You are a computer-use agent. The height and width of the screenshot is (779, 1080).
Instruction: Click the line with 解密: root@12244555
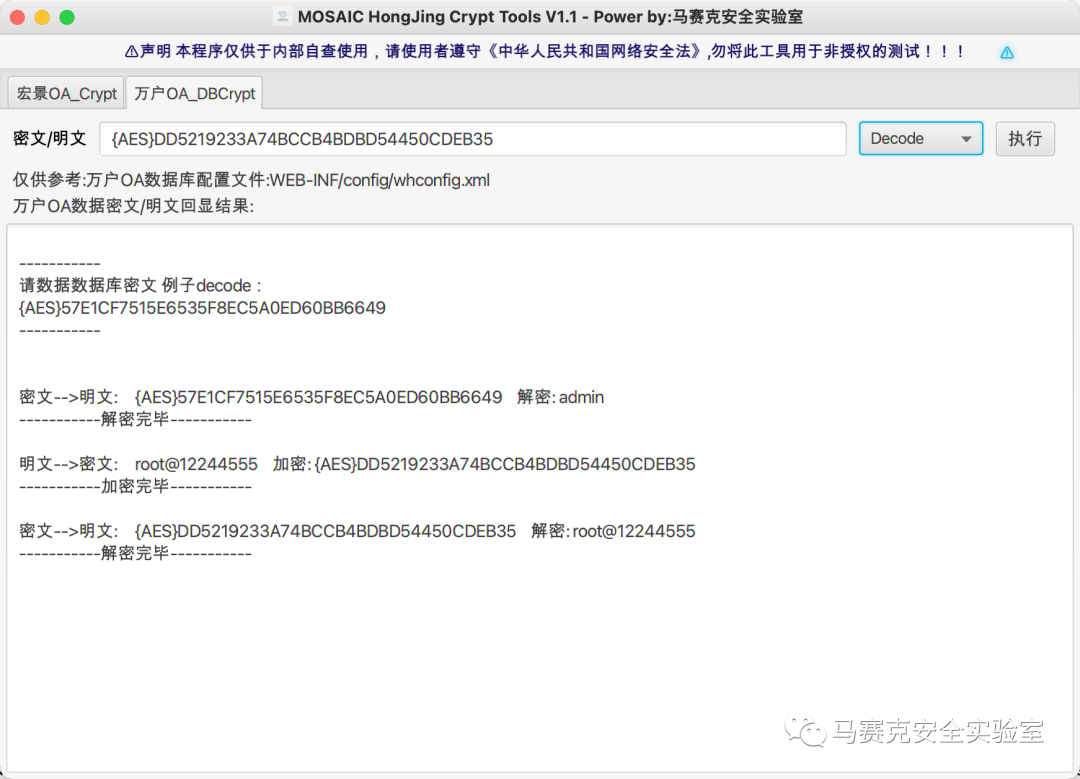point(357,531)
